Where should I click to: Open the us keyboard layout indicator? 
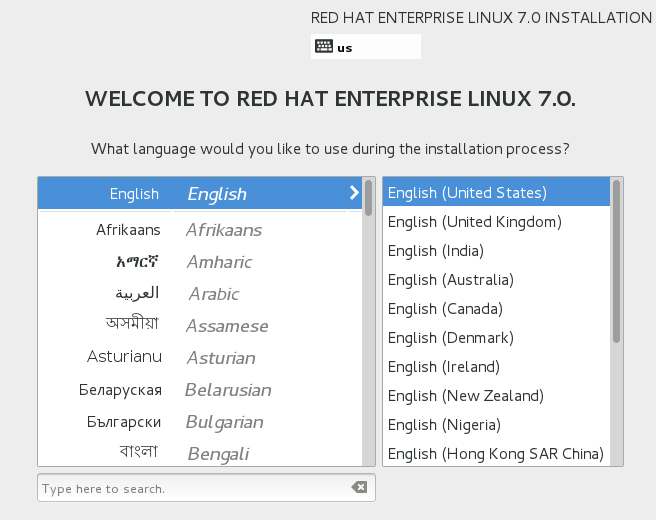pos(366,46)
